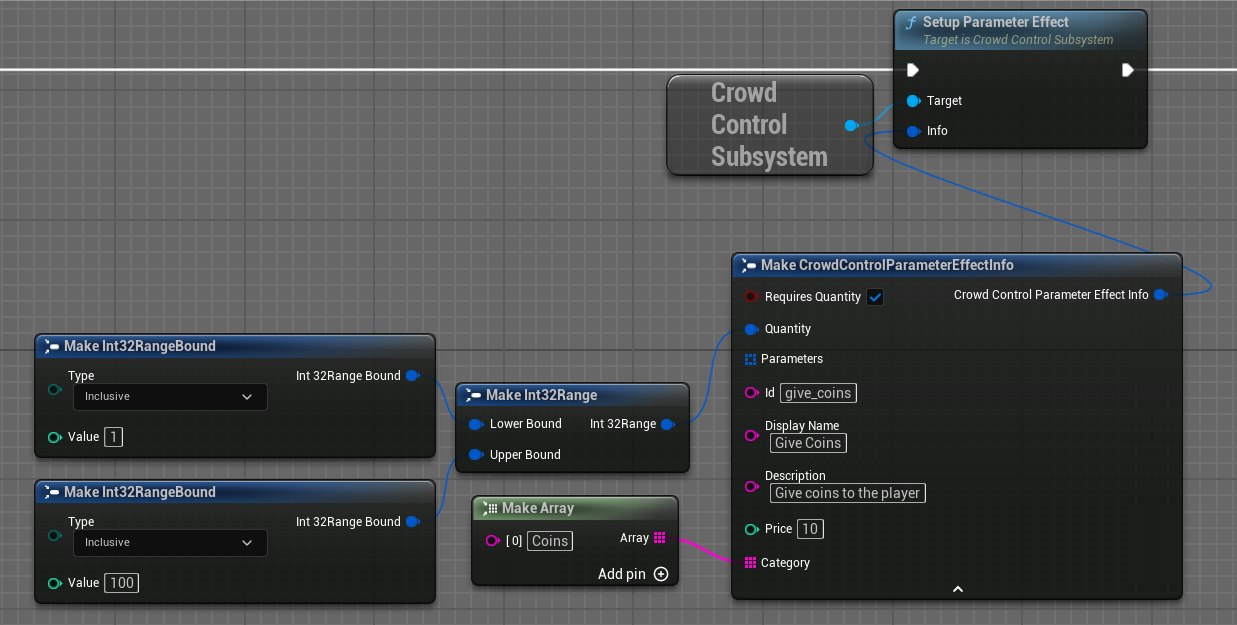This screenshot has width=1237, height=625.
Task: Click the Setup Parameter Effect output execution pin
Action: pos(1128,70)
